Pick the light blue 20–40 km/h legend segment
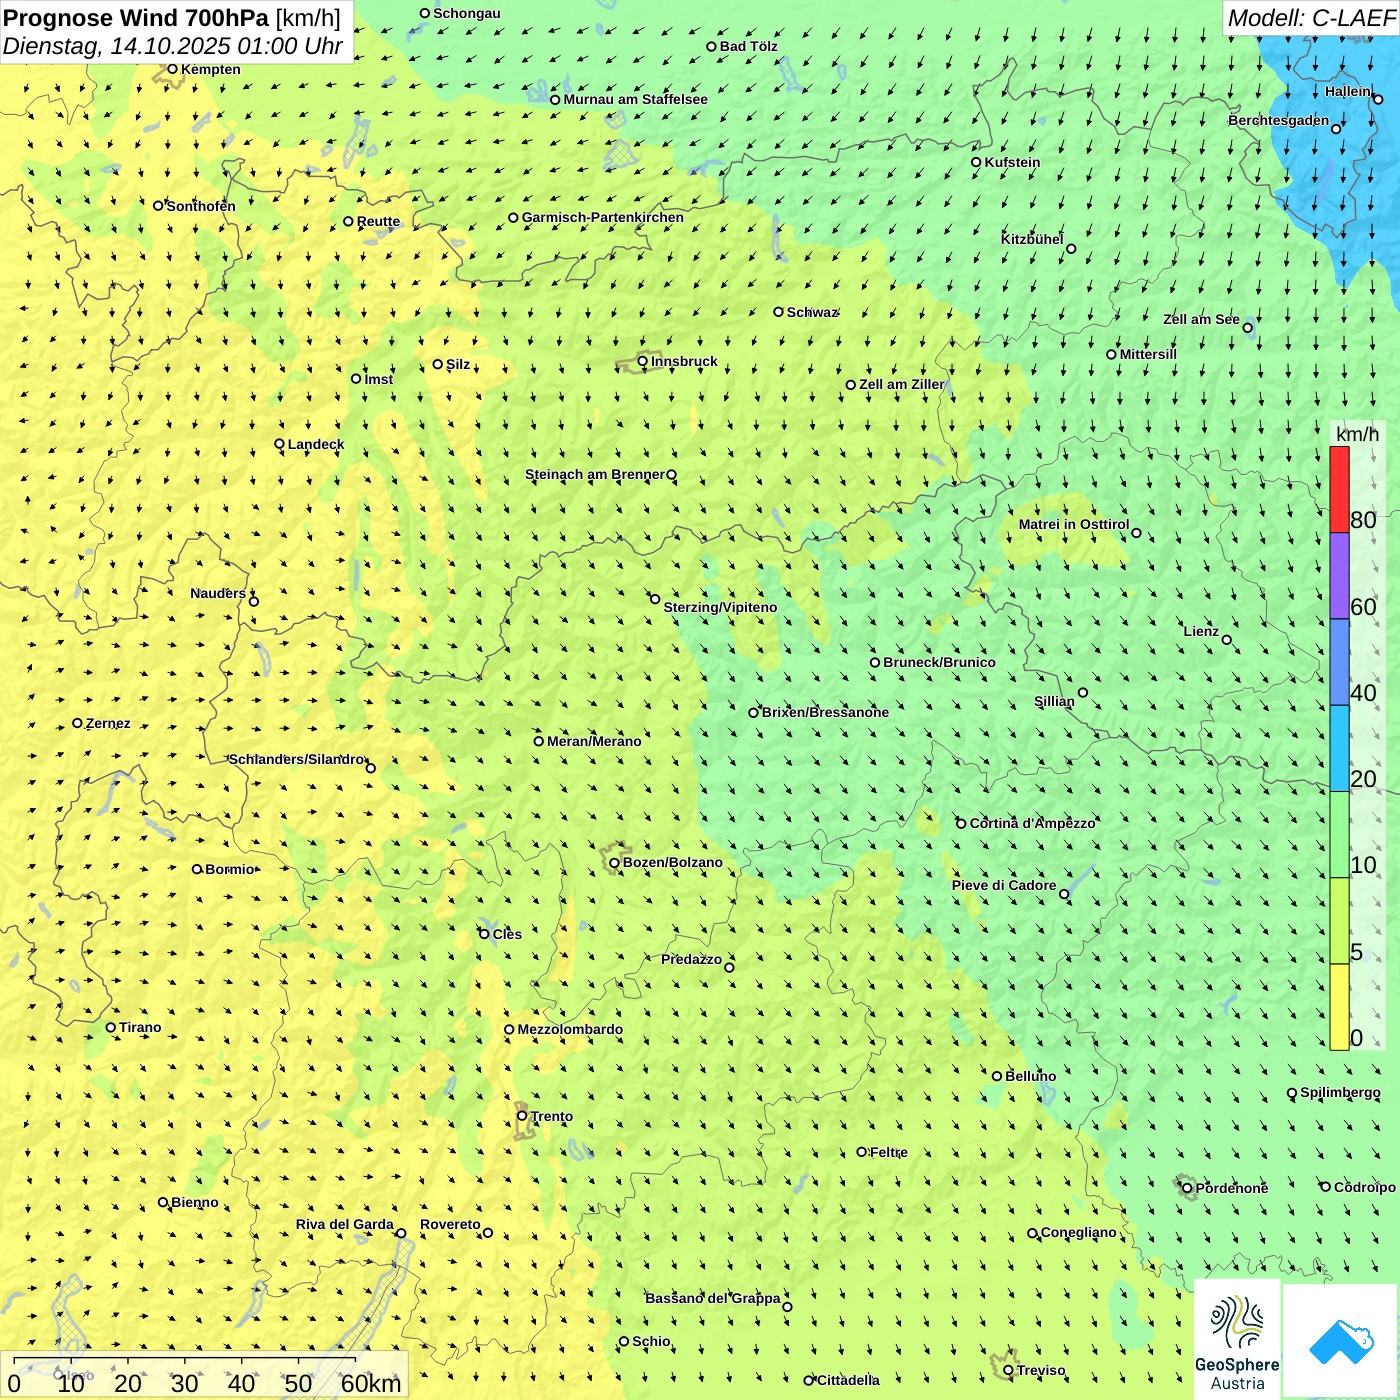1400x1400 pixels. pos(1339,749)
